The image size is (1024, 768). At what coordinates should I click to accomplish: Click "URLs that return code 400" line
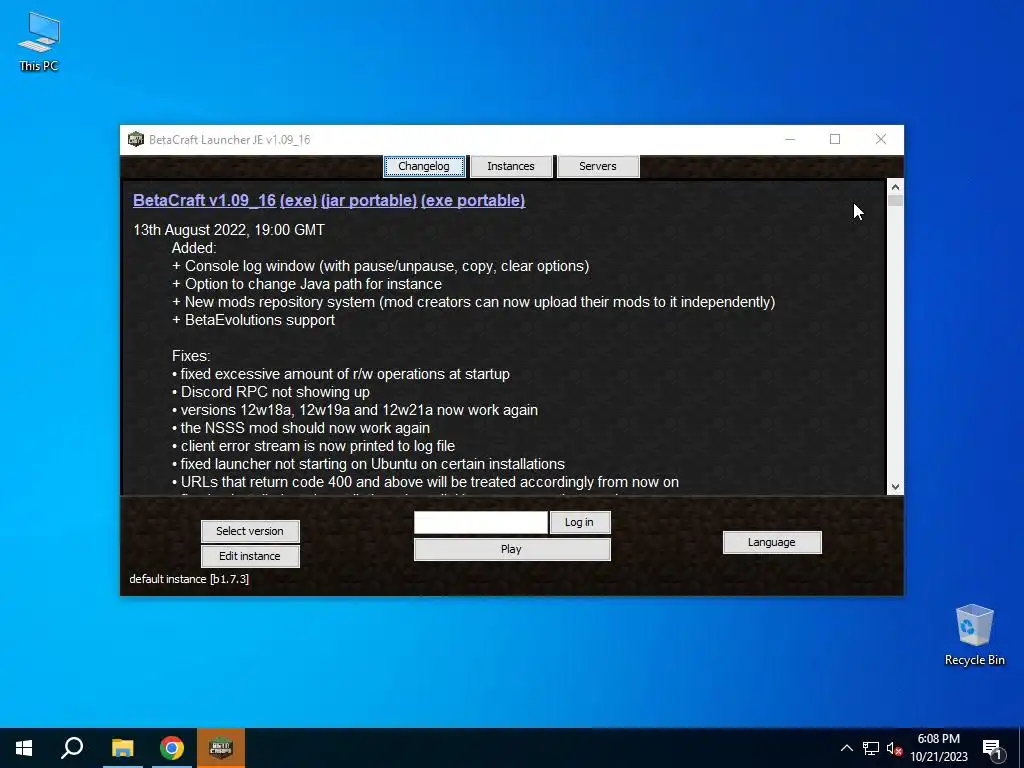(425, 482)
